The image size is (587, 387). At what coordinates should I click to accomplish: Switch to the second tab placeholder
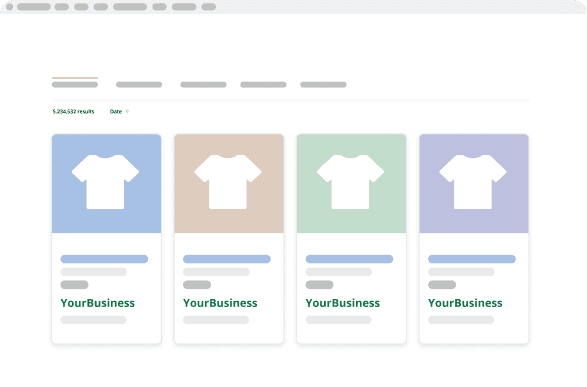click(x=139, y=85)
